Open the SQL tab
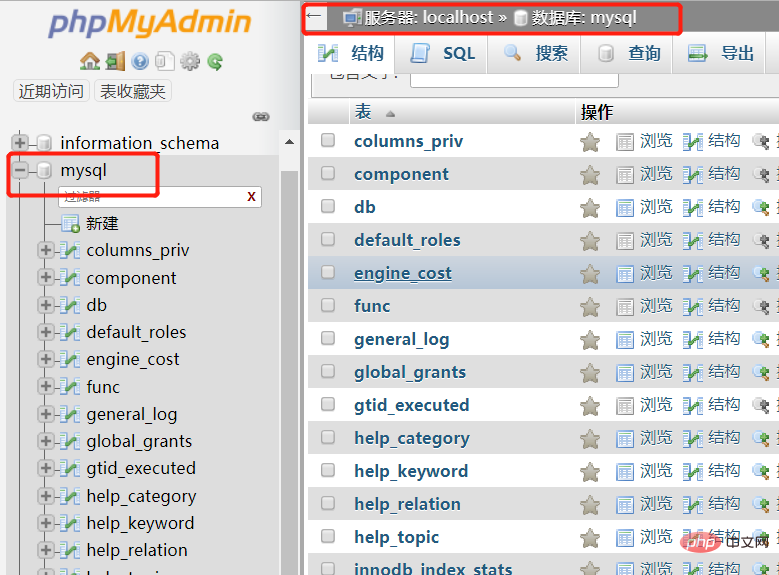 (x=442, y=53)
